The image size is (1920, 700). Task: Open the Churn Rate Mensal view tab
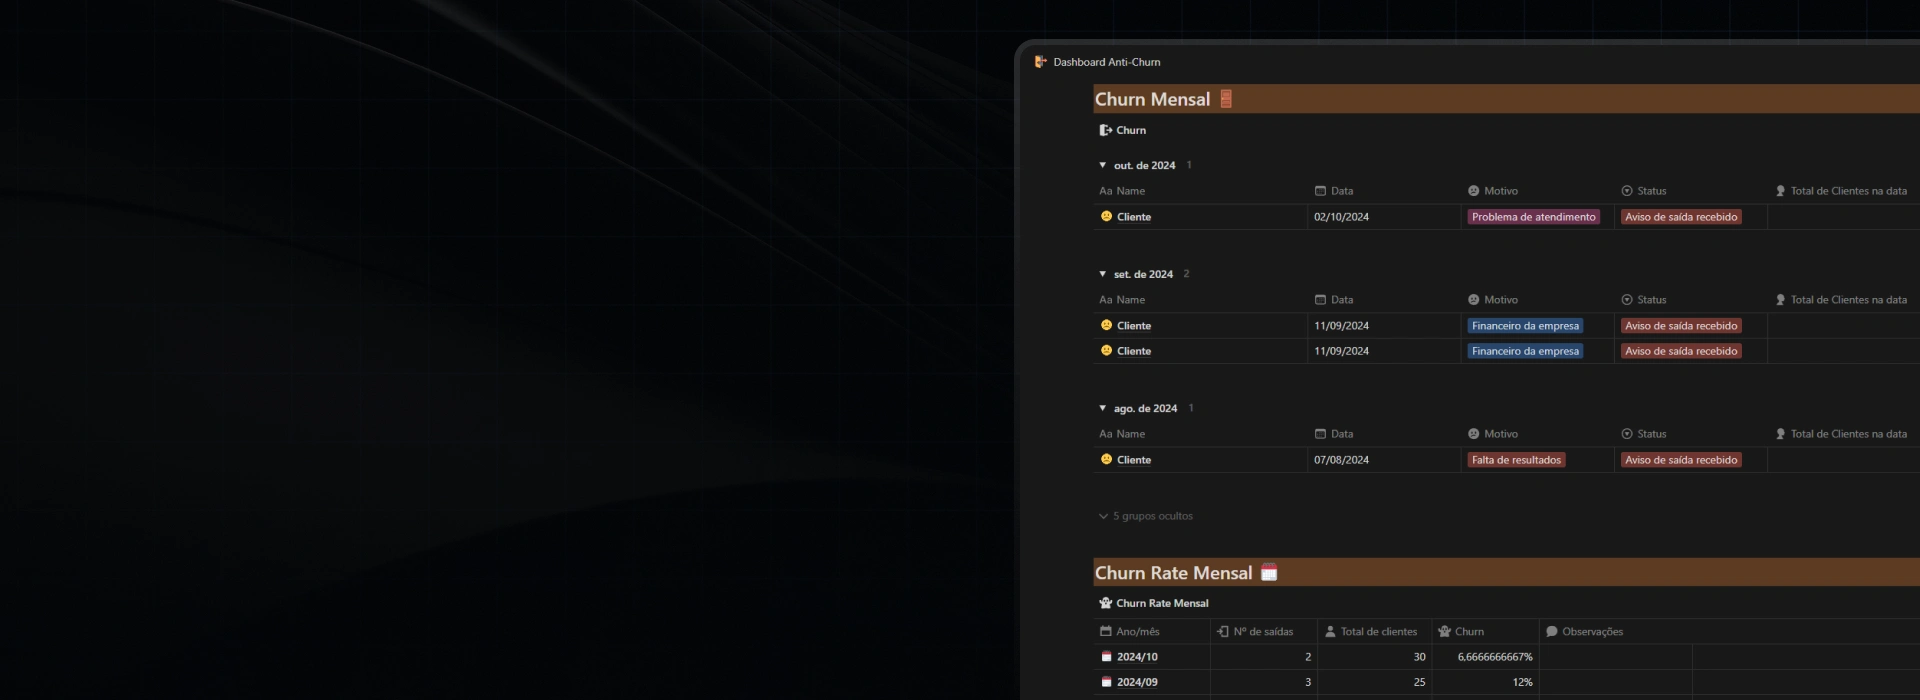pyautogui.click(x=1154, y=603)
